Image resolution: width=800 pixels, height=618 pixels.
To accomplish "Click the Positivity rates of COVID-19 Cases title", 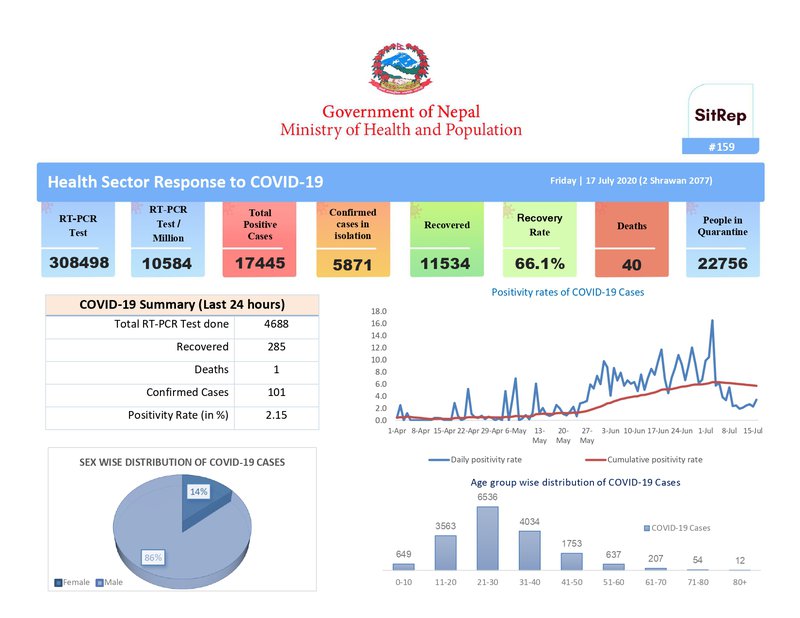I will [x=567, y=292].
